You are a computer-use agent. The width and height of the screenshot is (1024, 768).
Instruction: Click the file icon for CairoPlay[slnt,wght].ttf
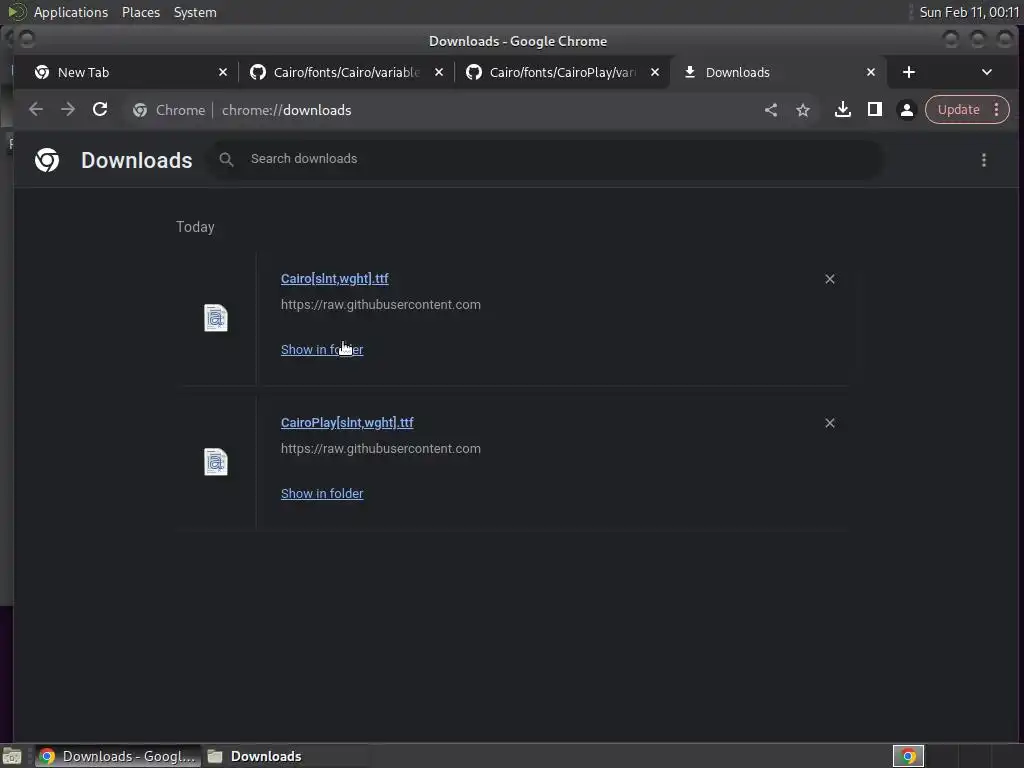click(216, 462)
